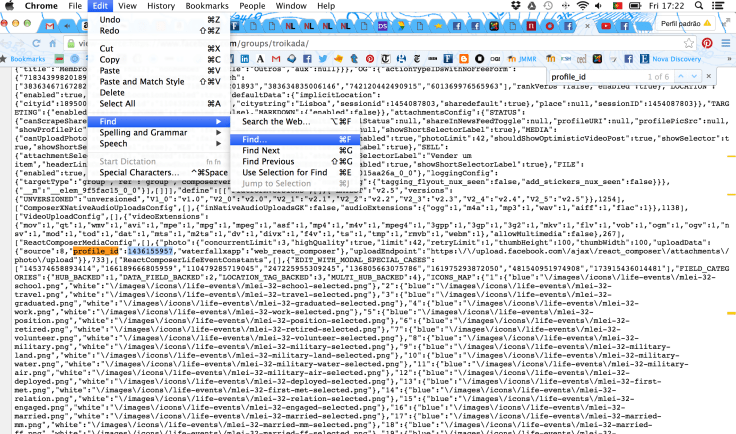Viewport: 736px width, 434px height.
Task: Open the Wi-Fi status menu
Action: (x=583, y=6)
